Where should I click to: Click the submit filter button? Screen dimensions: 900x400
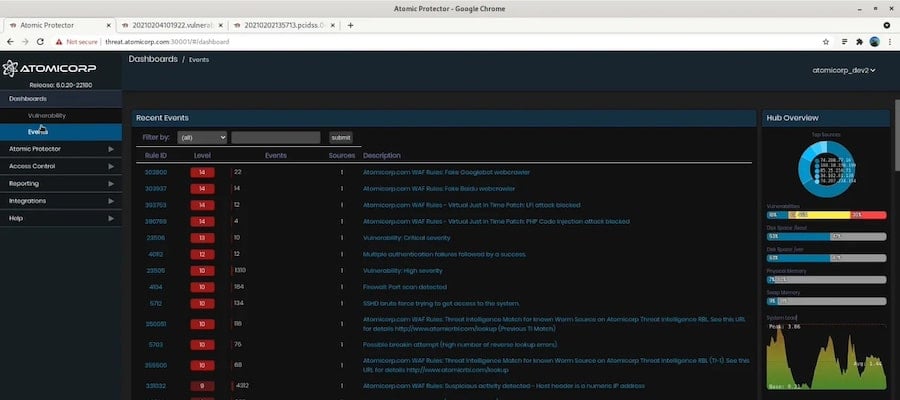(x=340, y=138)
